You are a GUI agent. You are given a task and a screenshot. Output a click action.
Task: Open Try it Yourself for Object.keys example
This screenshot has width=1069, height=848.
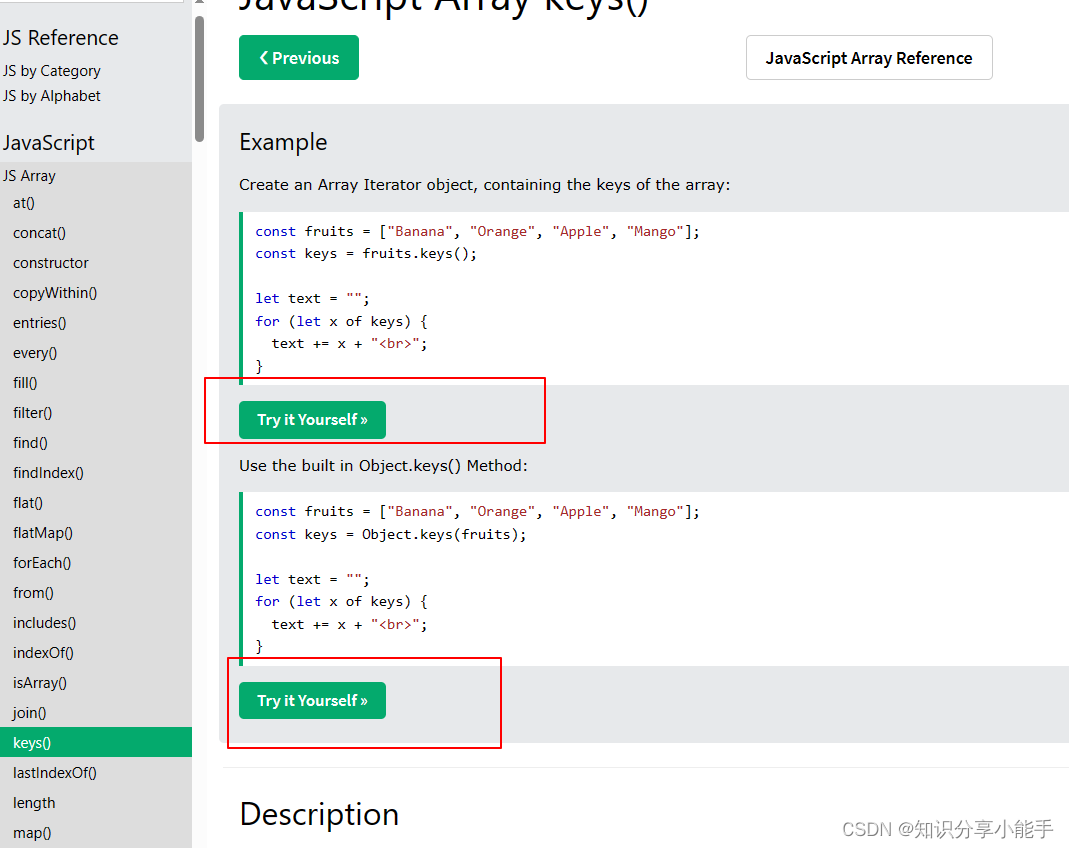pyautogui.click(x=312, y=701)
